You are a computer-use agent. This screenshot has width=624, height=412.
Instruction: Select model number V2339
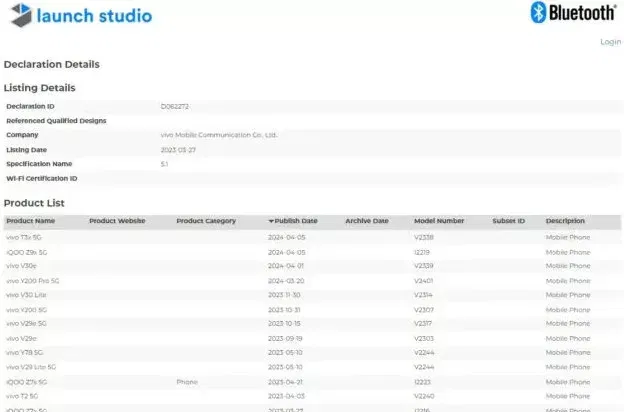[424, 266]
